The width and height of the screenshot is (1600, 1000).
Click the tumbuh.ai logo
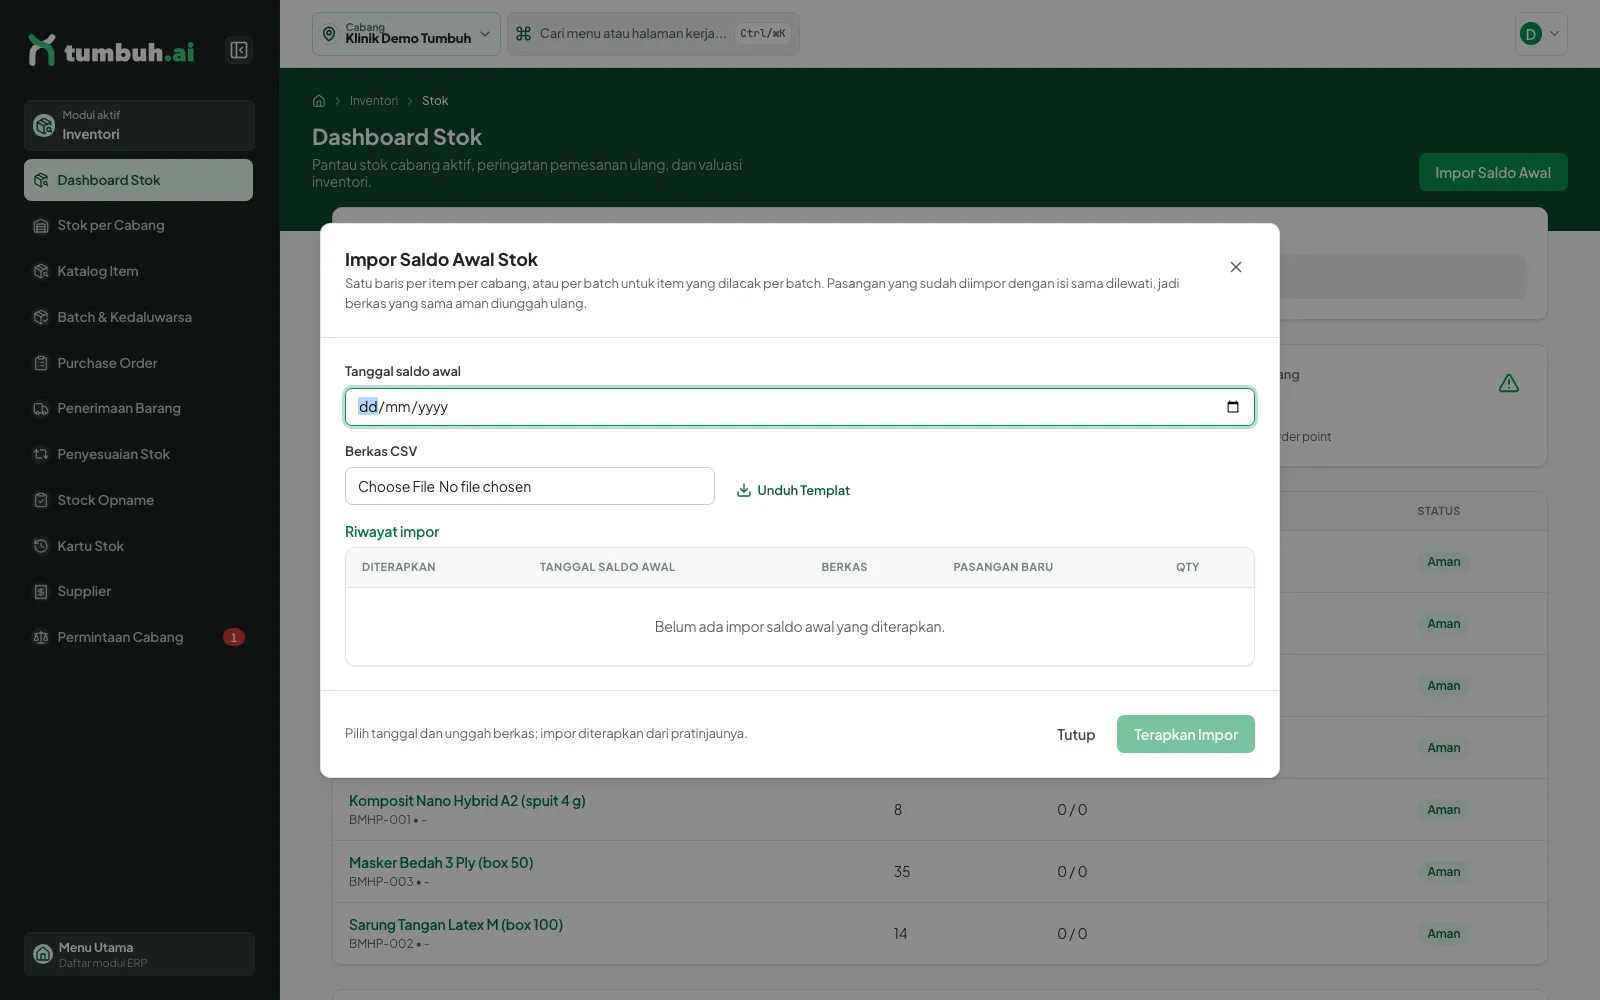click(x=112, y=51)
